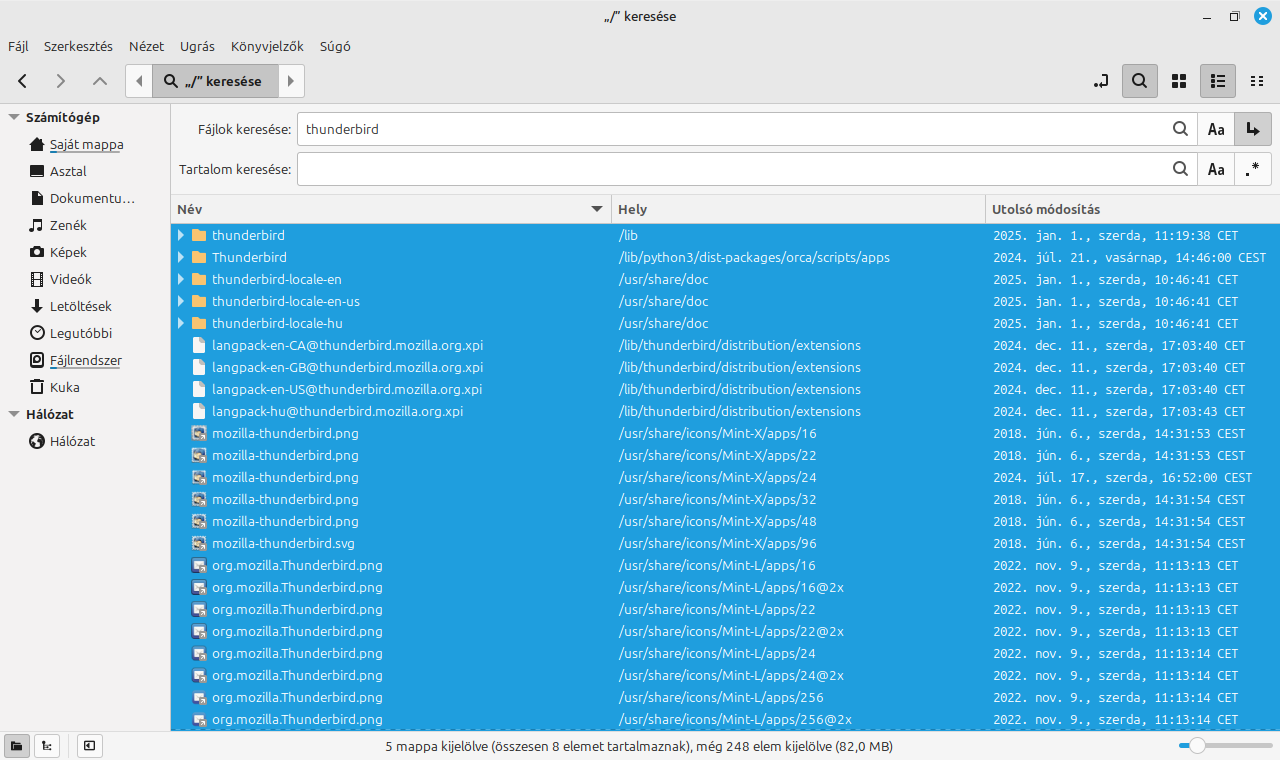Screen dimensions: 1280x760
Task: Click the content search magnifier icon
Action: pyautogui.click(x=1181, y=169)
